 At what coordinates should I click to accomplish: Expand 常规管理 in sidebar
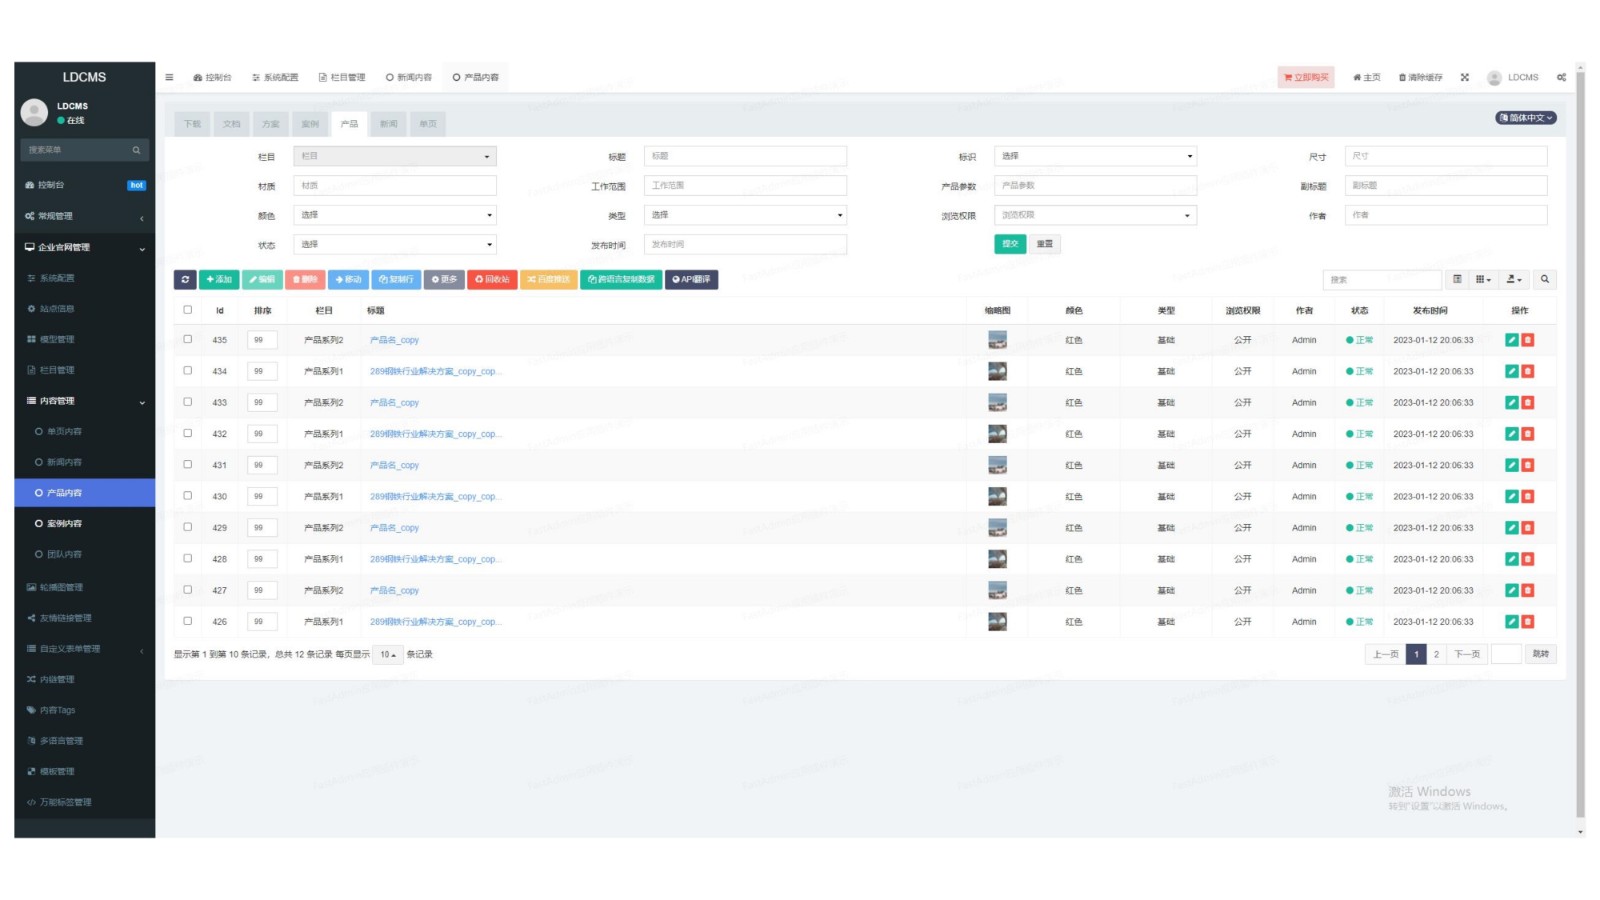coord(85,217)
